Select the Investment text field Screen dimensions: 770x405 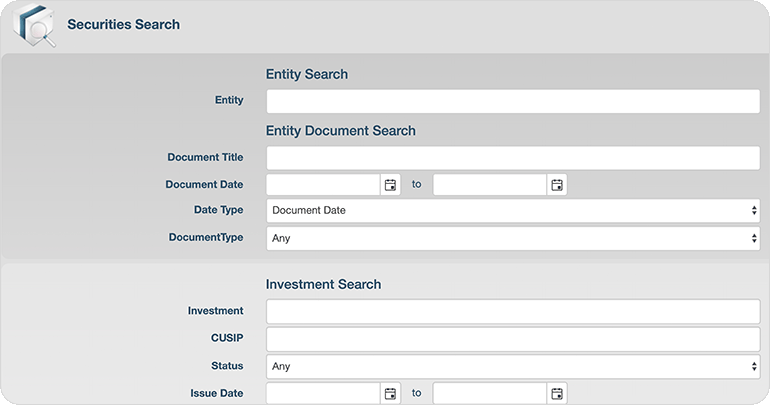click(512, 311)
